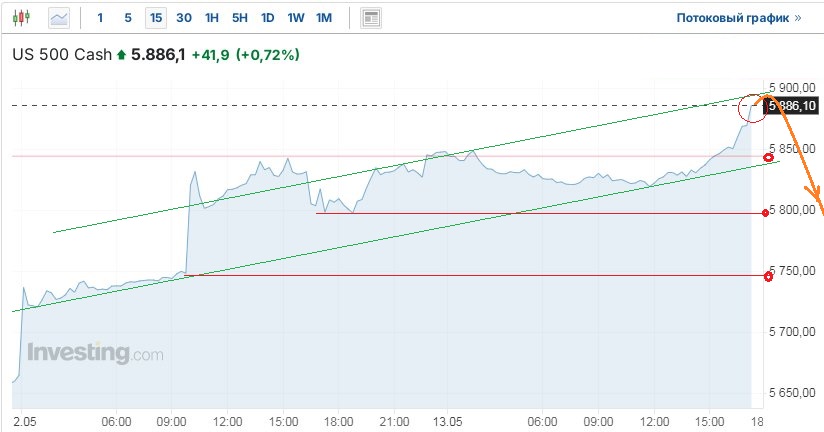Screen dimensions: 824x432
Task: Select the active 15-minute timeframe
Action: tap(156, 18)
